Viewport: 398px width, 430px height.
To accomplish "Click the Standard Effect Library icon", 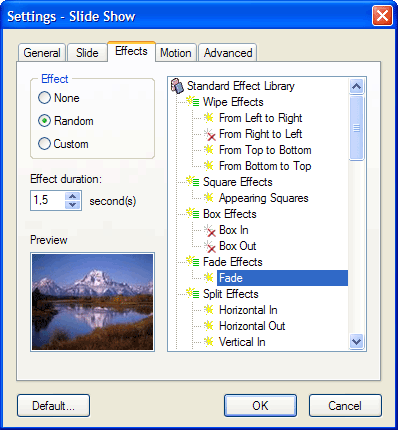I will pyautogui.click(x=177, y=86).
